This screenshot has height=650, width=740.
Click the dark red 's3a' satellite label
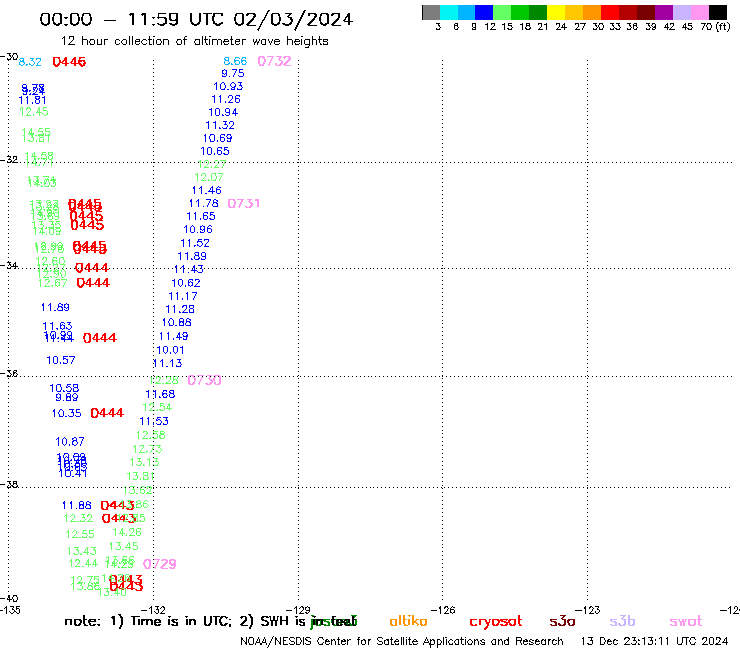click(x=562, y=621)
